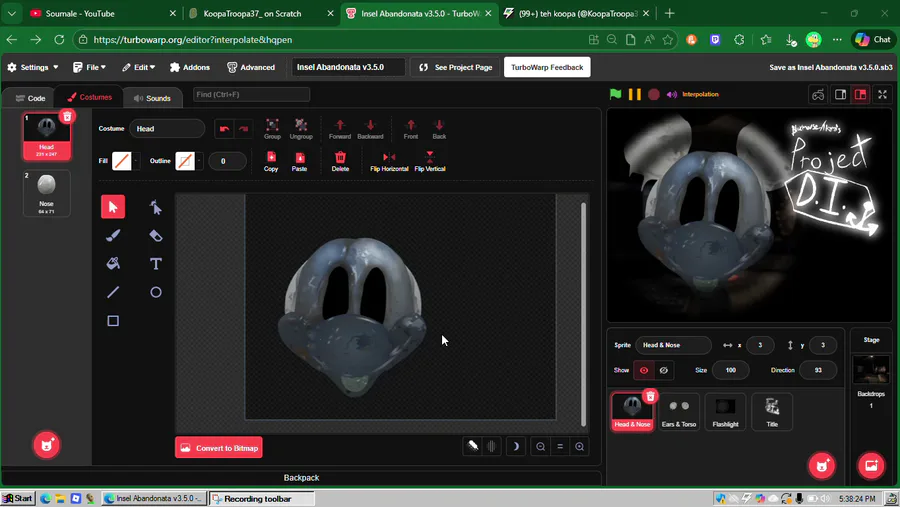Zoom out the paint canvas

tap(541, 447)
